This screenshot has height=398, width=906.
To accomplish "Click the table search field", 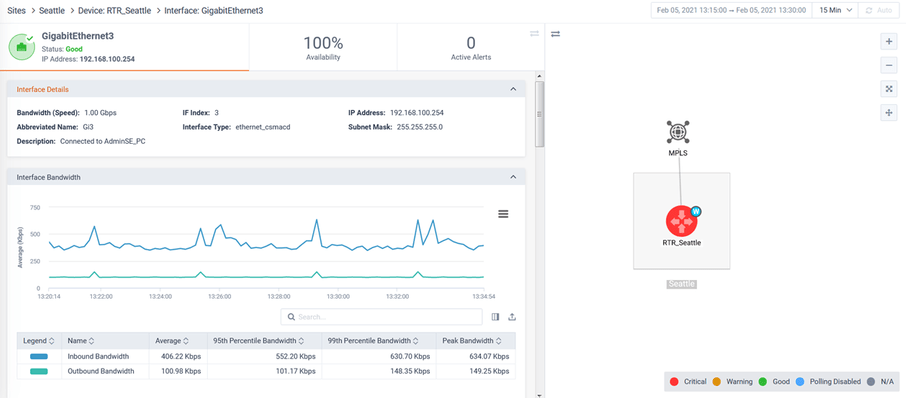I will 381,317.
